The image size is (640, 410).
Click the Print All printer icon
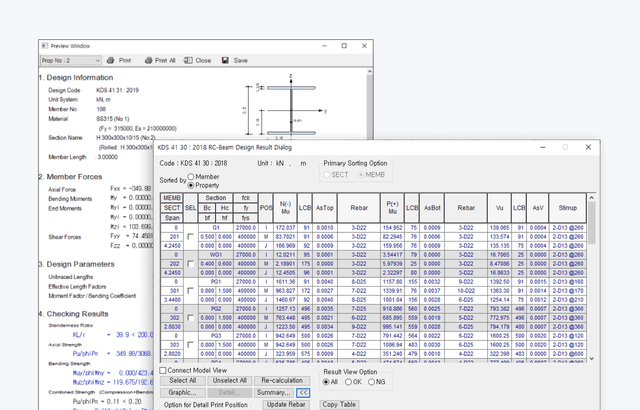[147, 61]
